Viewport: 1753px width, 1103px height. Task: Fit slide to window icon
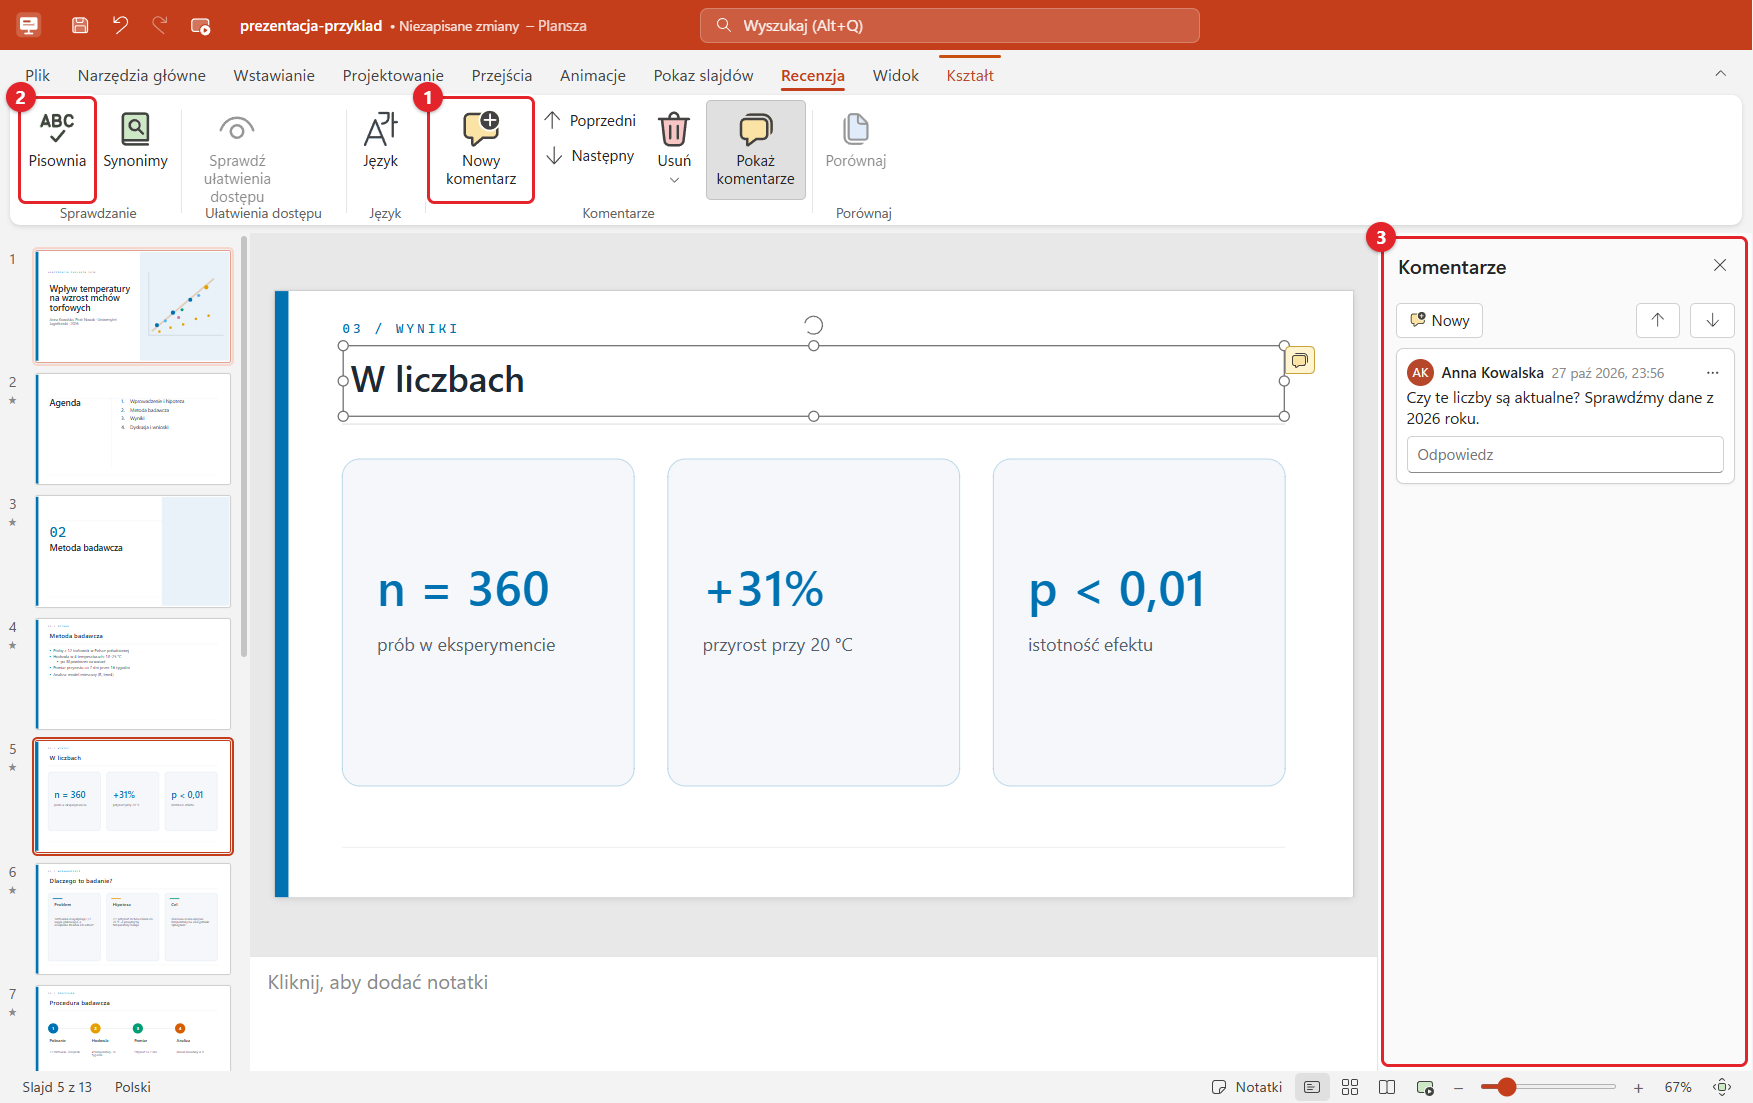point(1722,1087)
